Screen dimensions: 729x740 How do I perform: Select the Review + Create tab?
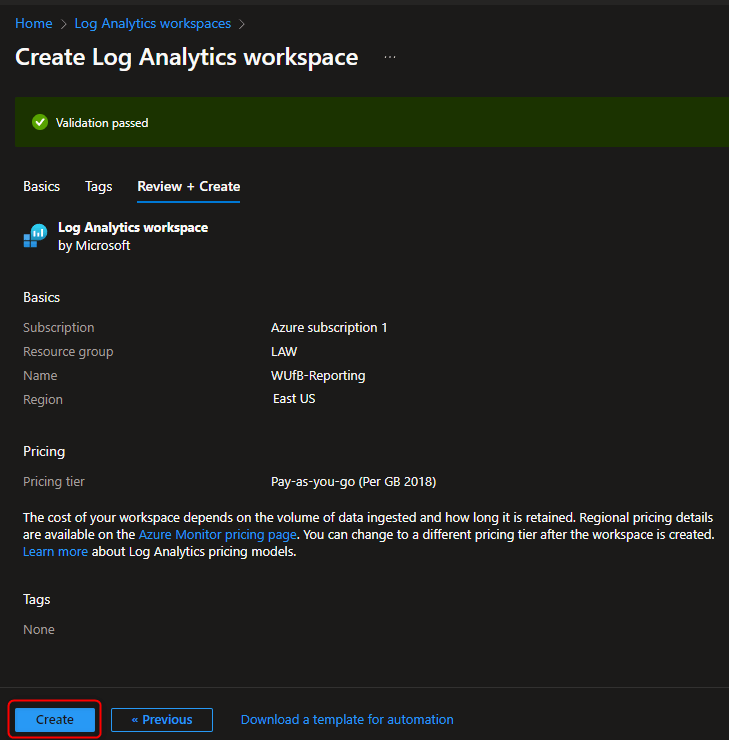coord(189,186)
